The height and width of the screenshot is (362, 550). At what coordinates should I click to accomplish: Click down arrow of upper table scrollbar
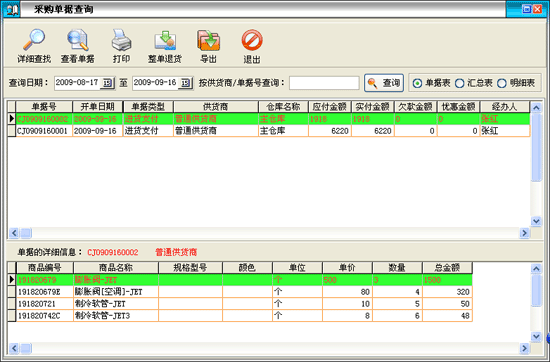[x=536, y=221]
